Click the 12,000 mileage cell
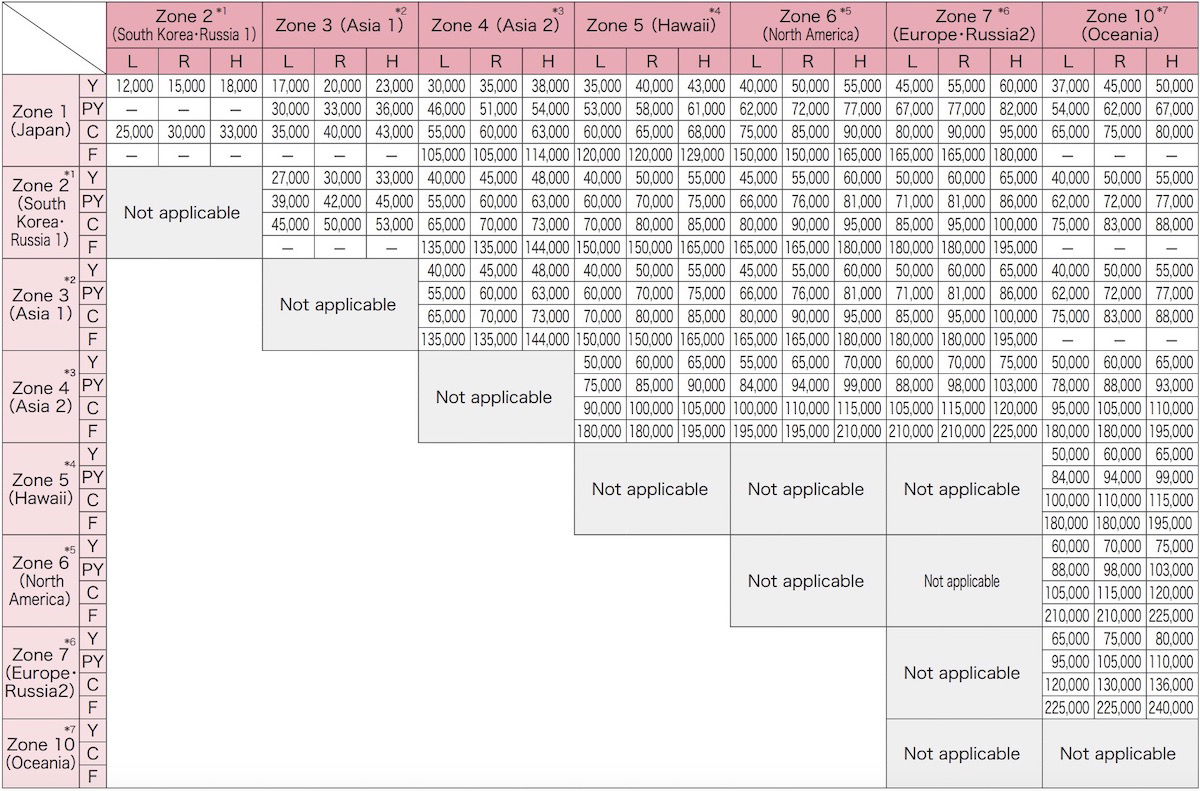Screen dimensions: 1200x791 tap(133, 87)
